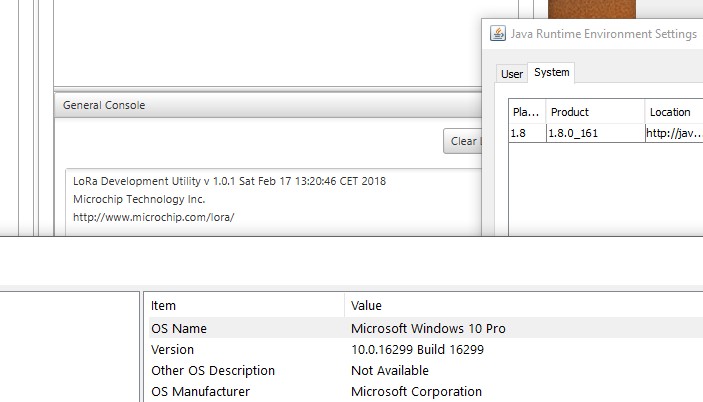Click the Location column header
This screenshot has height=402, width=703.
click(674, 112)
